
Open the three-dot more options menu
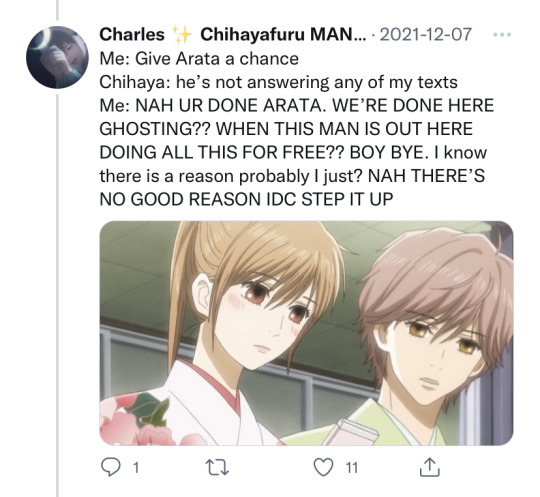point(502,34)
